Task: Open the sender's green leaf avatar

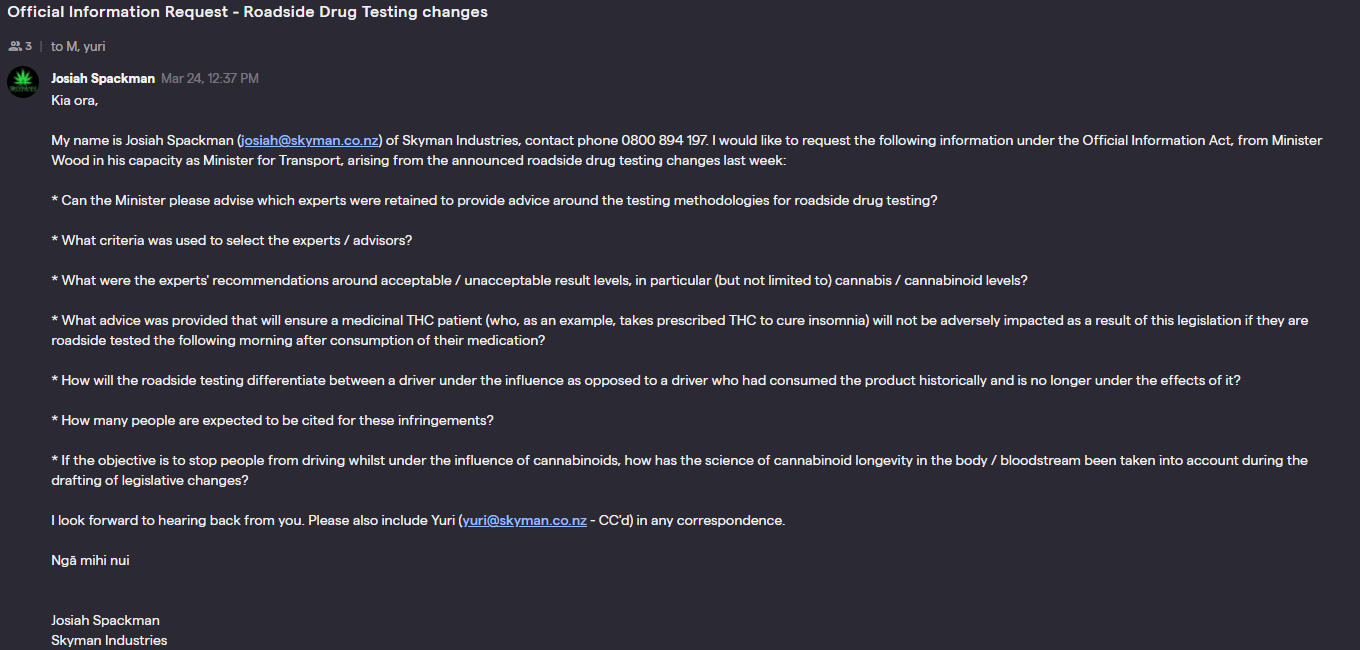Action: [23, 82]
